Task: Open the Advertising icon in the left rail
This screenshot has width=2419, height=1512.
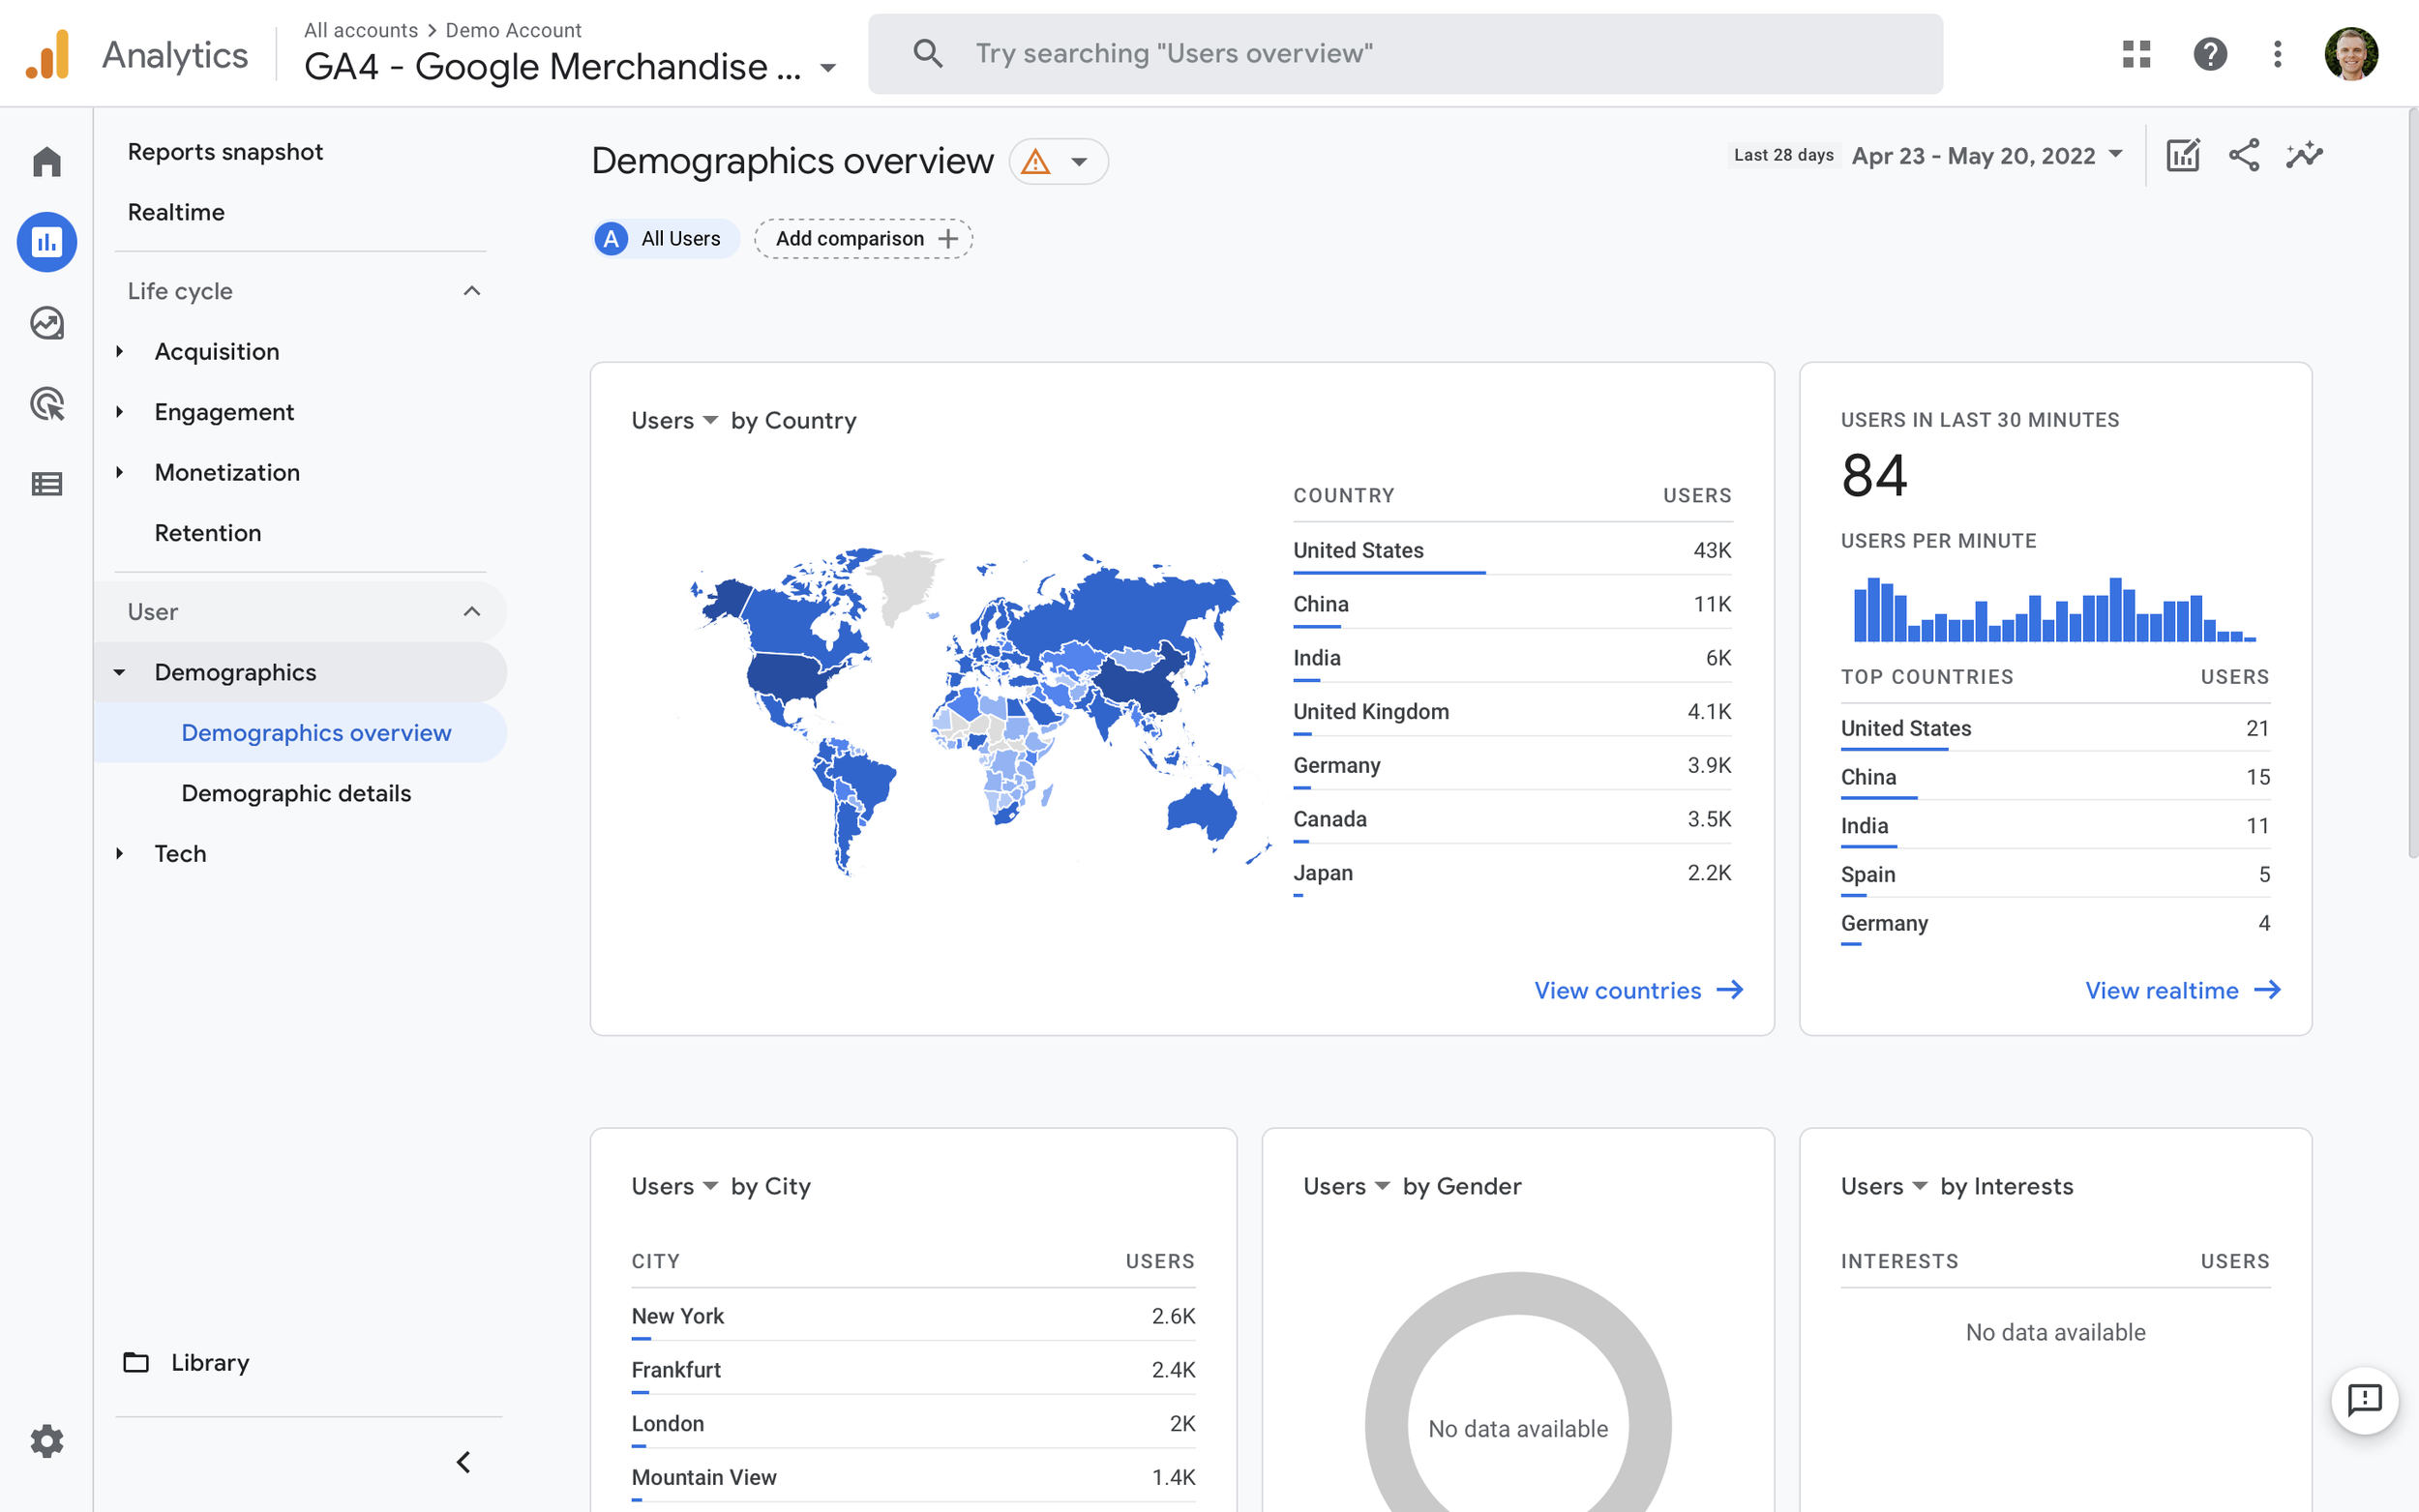Action: coord(46,404)
